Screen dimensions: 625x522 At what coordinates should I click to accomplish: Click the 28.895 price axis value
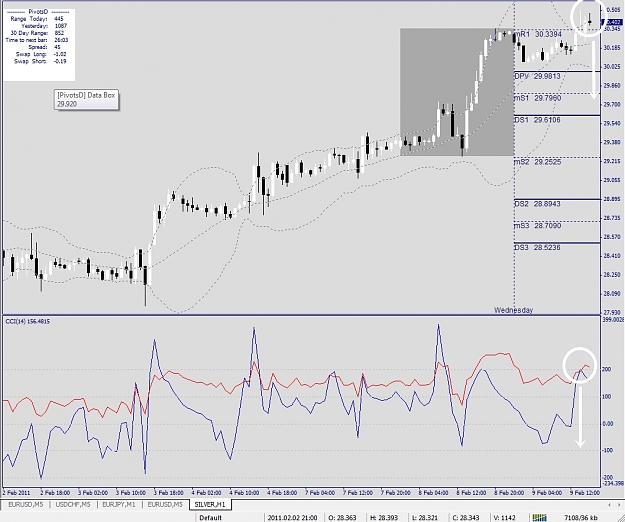point(612,199)
